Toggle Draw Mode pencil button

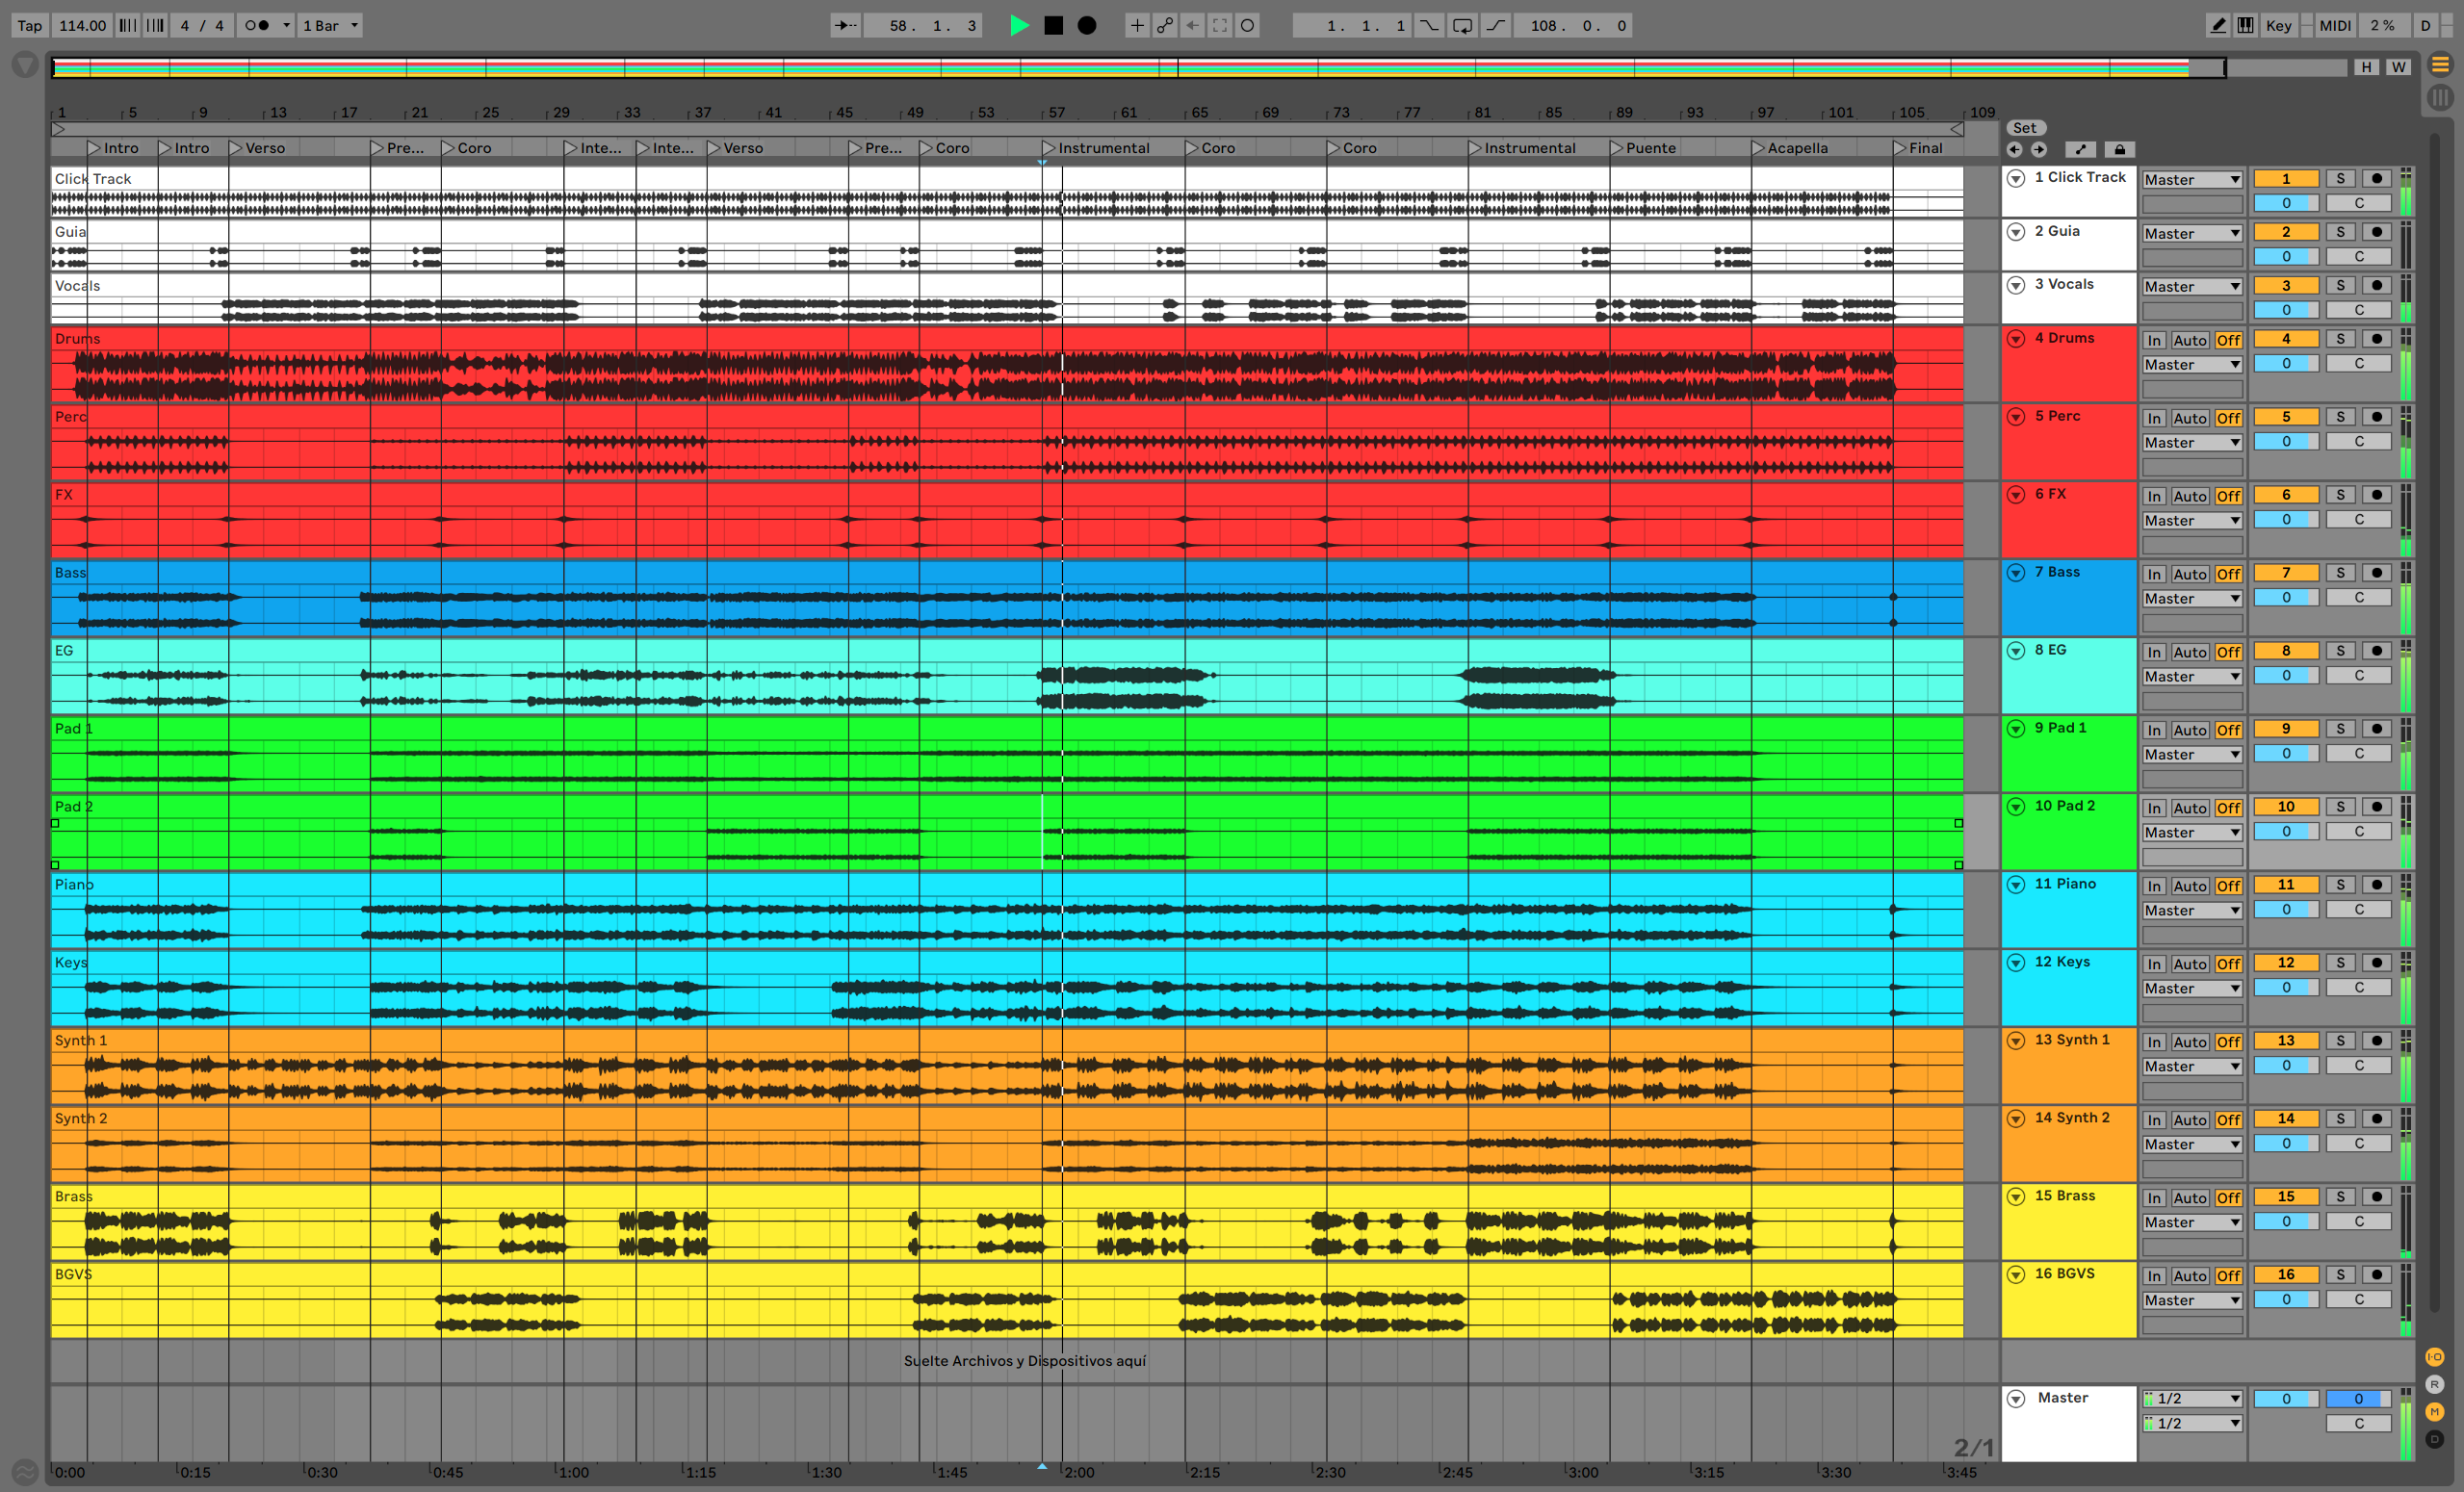[x=2217, y=26]
